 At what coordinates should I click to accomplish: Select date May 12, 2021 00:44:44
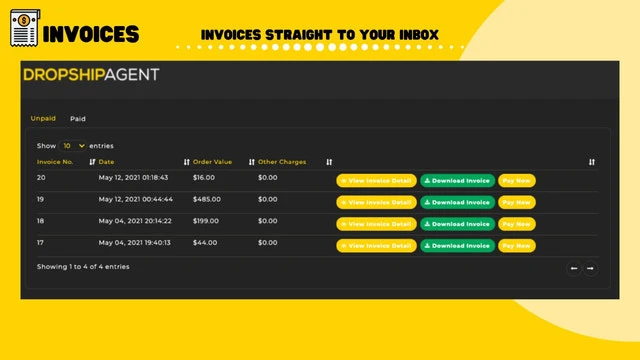coord(136,199)
